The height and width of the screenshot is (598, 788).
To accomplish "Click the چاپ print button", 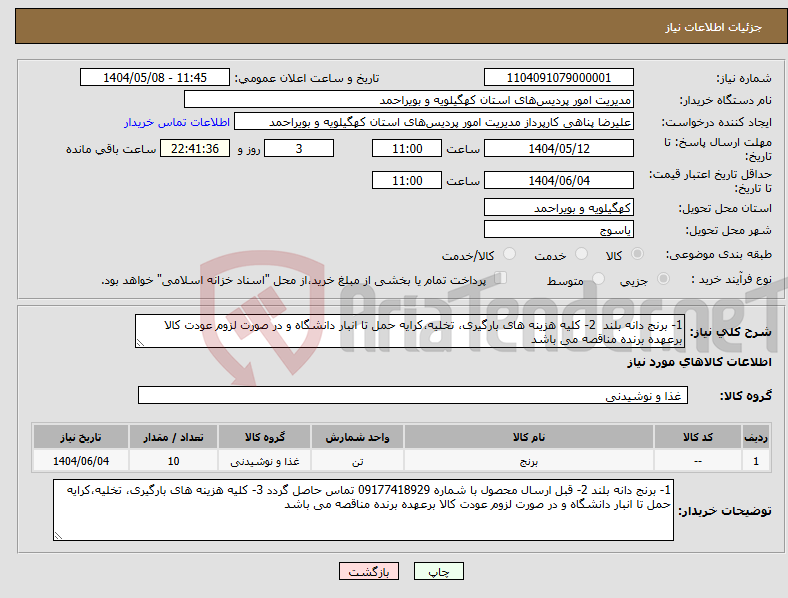I will tap(439, 571).
